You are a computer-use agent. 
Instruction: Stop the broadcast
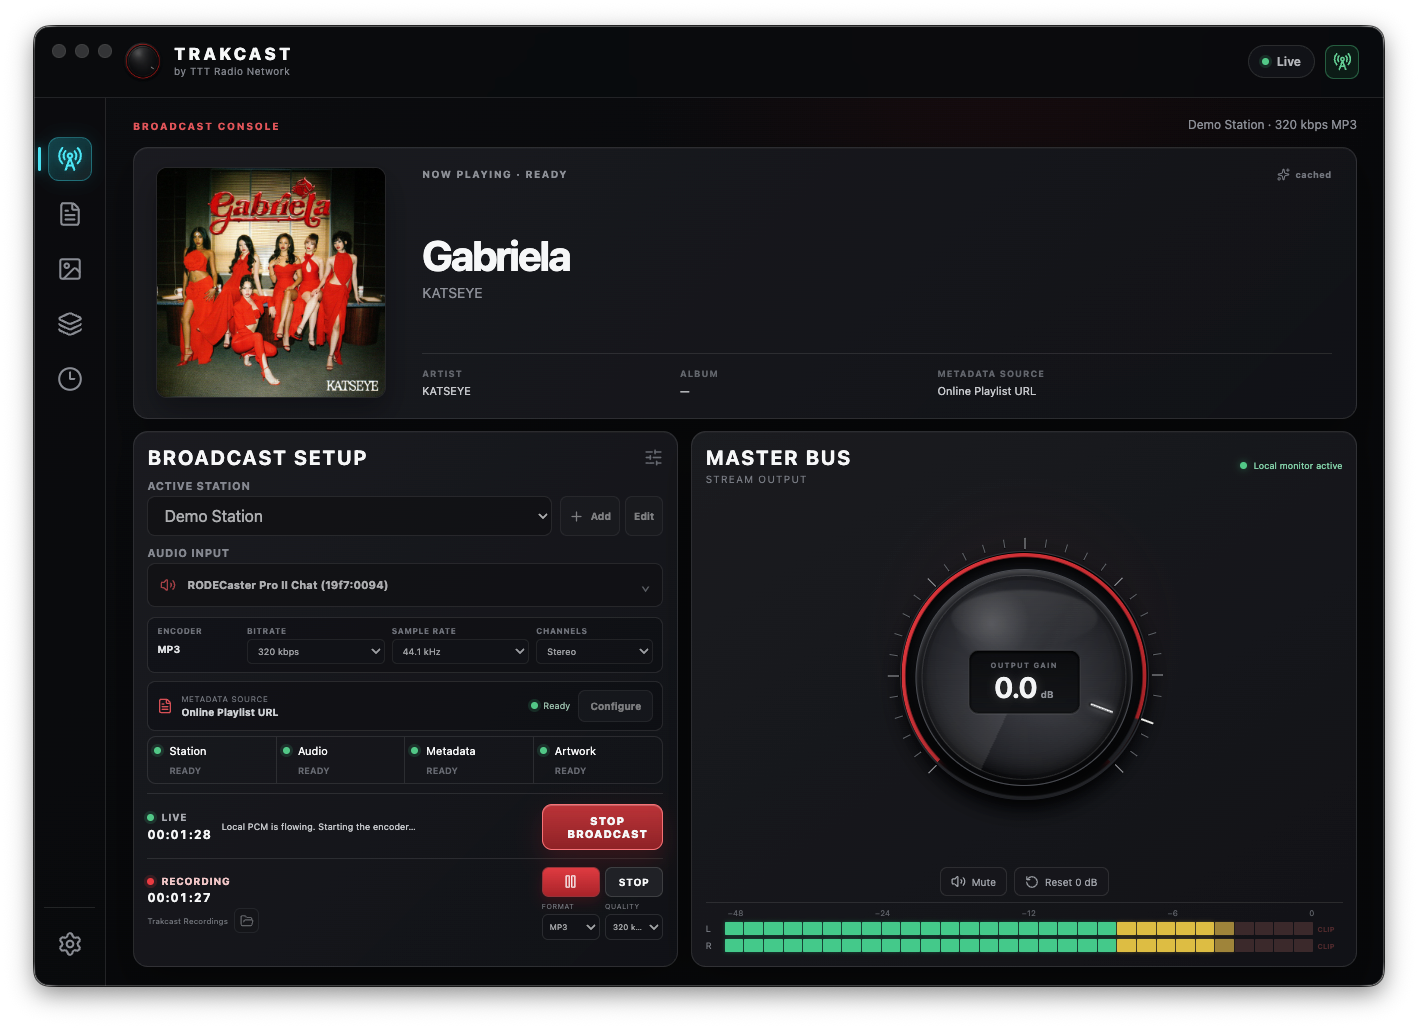click(x=603, y=827)
